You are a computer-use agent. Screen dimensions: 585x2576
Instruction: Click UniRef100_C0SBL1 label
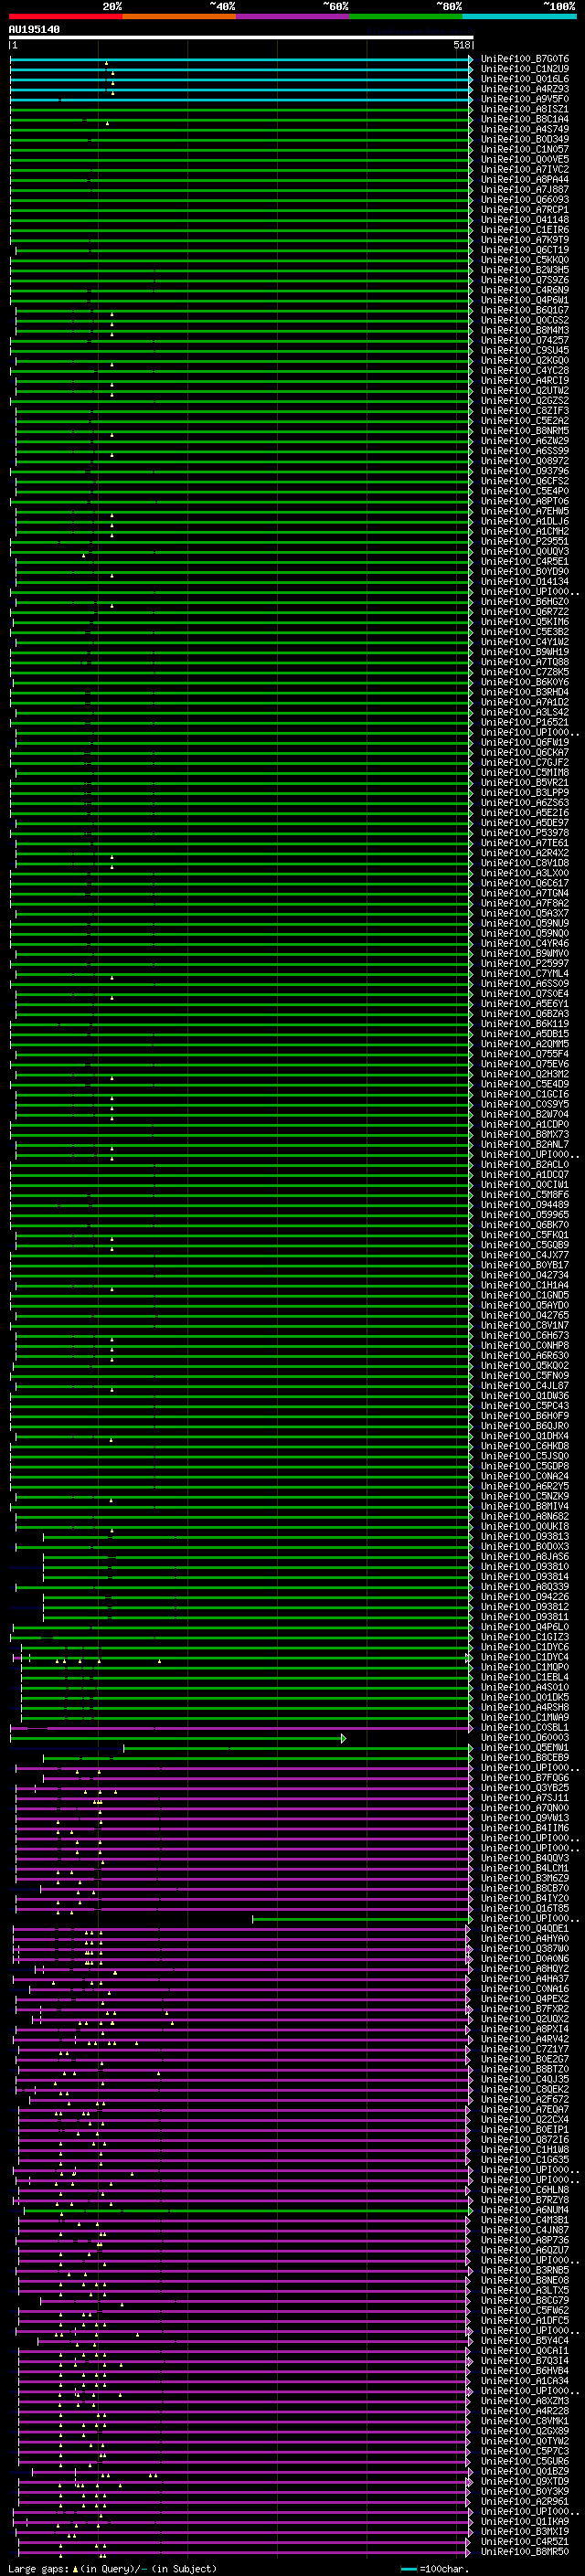click(525, 1727)
